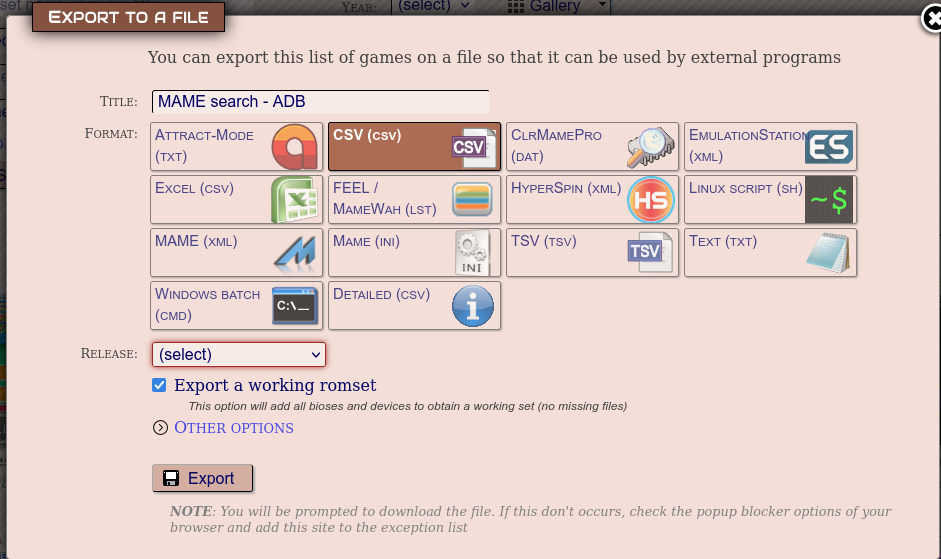Close the Export to a file dialog
This screenshot has width=941, height=559.
[930, 20]
